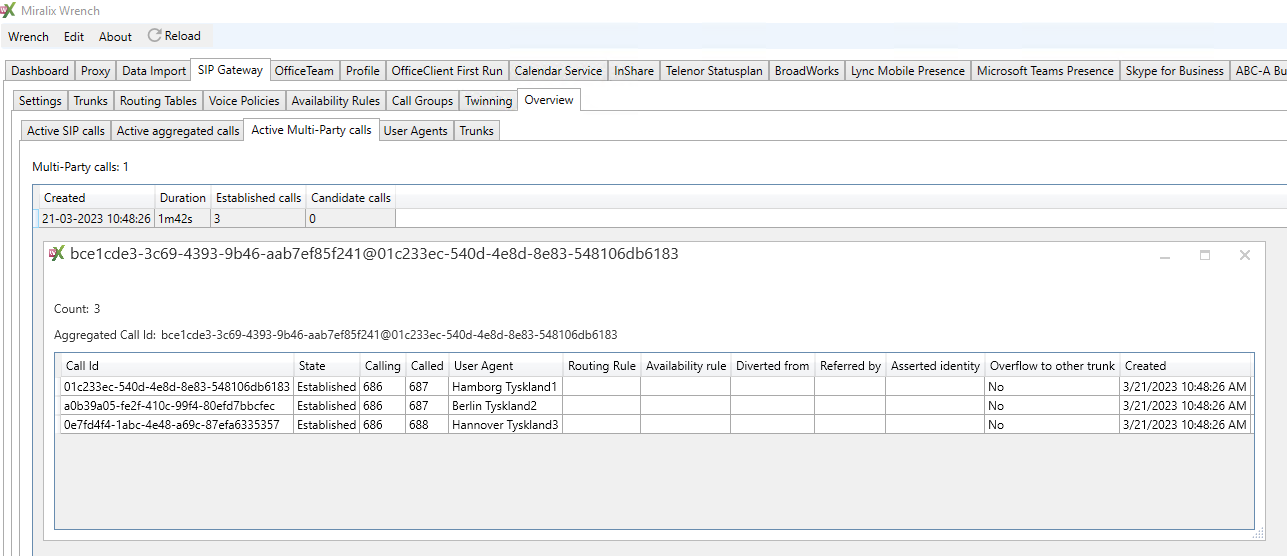
Task: Open the About menu
Action: pyautogui.click(x=115, y=36)
